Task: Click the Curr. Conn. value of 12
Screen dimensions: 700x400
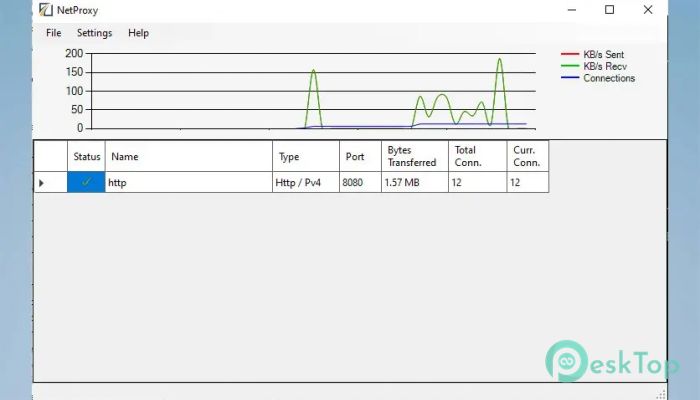Action: (x=528, y=182)
